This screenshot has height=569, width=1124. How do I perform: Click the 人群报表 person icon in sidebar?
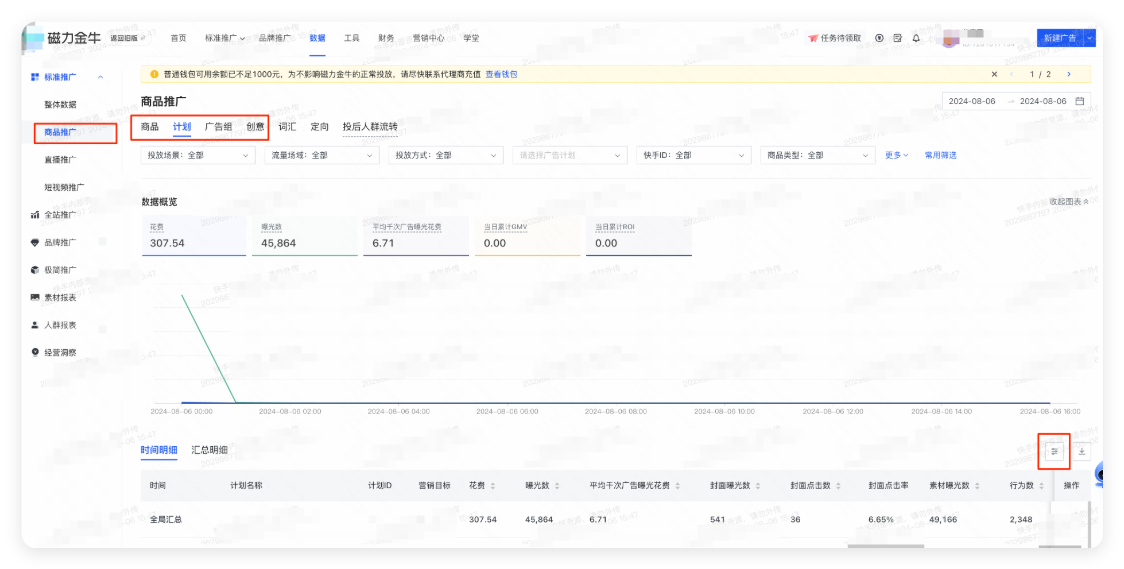(x=34, y=325)
